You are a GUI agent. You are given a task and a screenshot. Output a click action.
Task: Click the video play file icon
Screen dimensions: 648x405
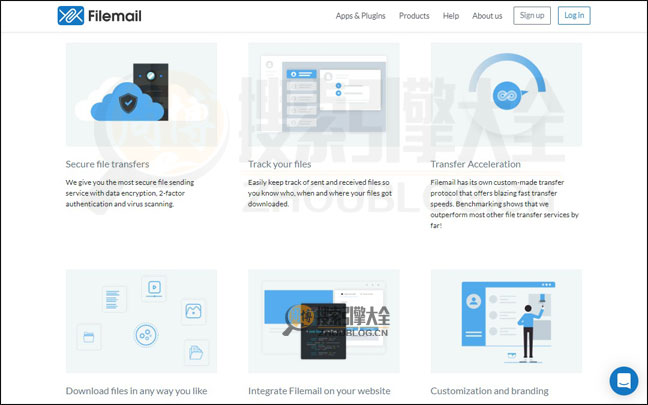point(154,288)
